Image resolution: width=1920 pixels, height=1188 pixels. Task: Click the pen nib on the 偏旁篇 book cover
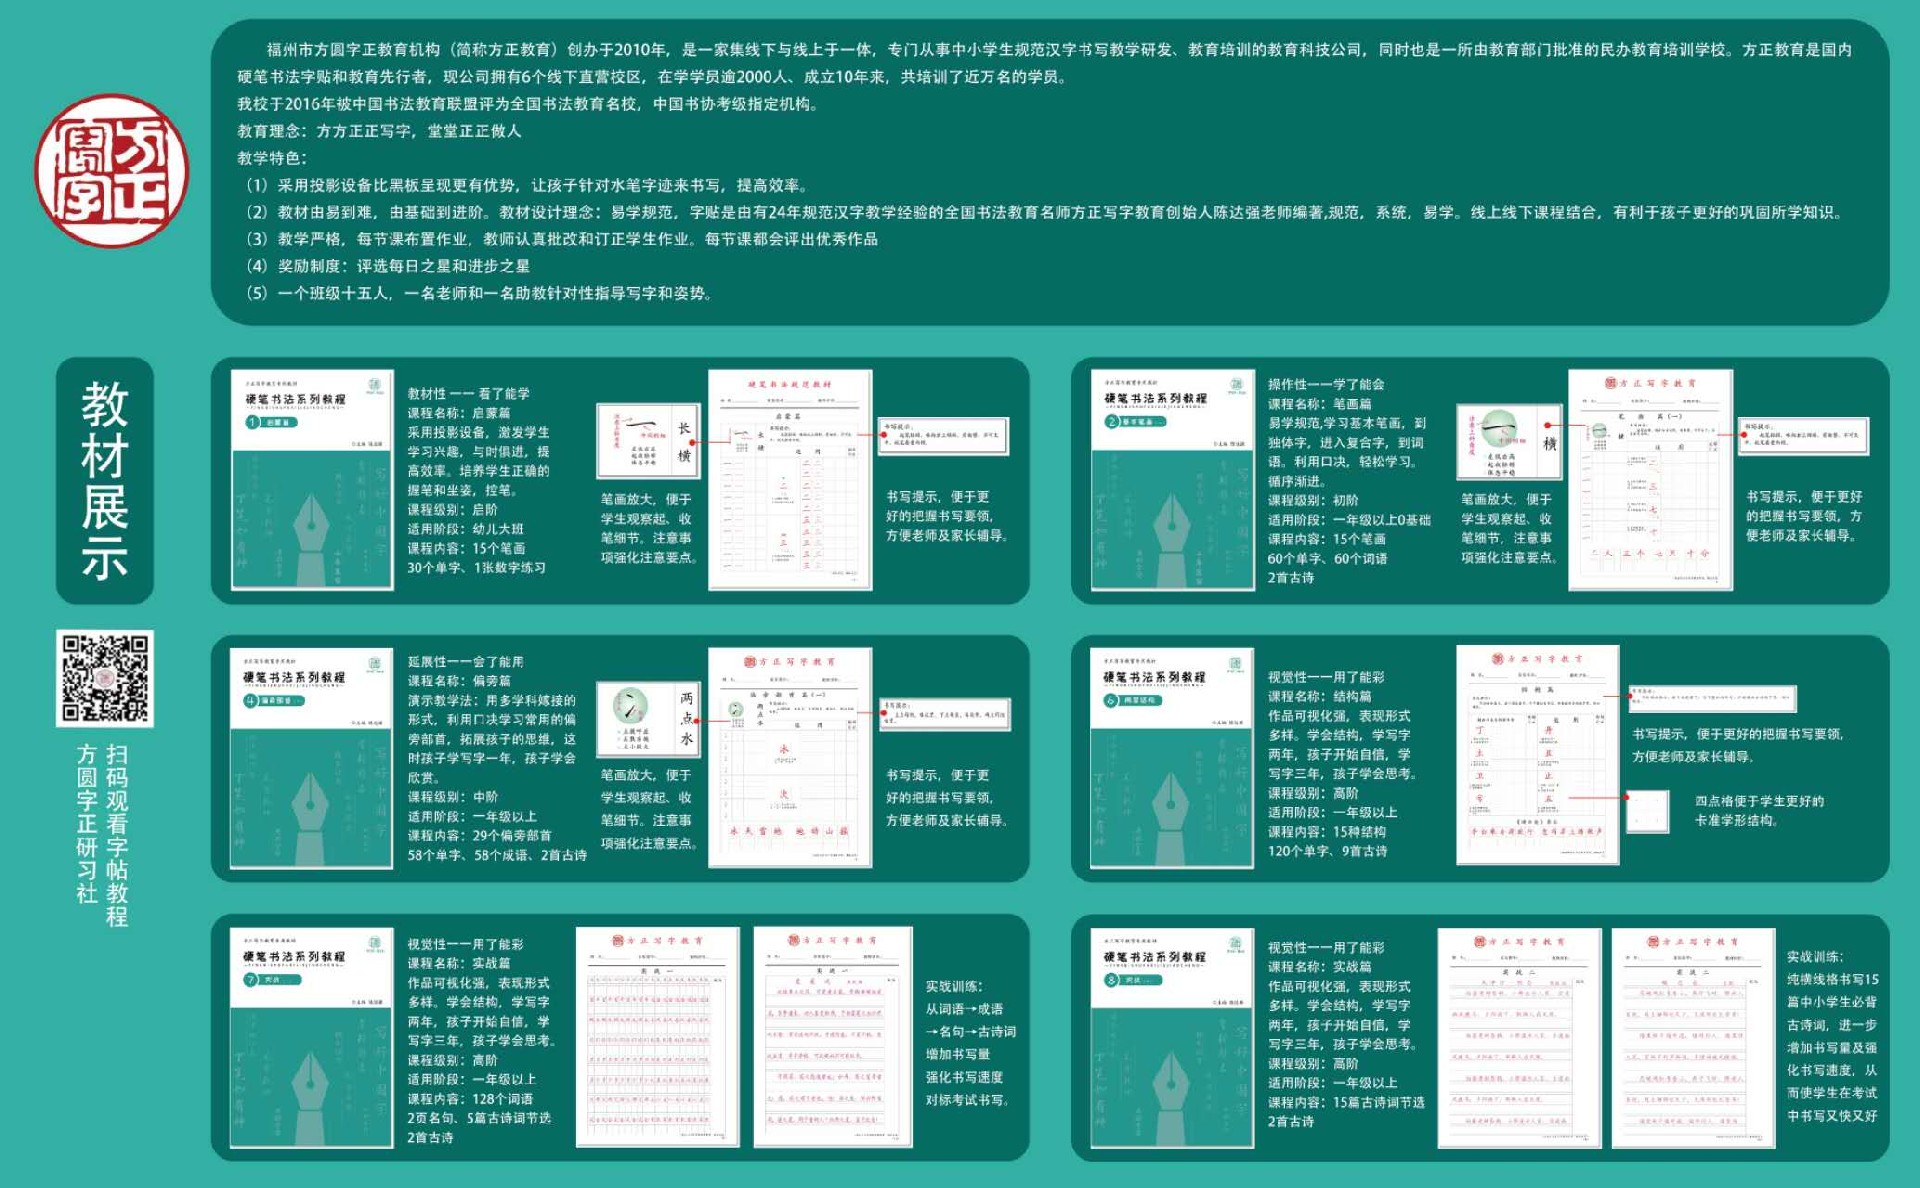(311, 803)
